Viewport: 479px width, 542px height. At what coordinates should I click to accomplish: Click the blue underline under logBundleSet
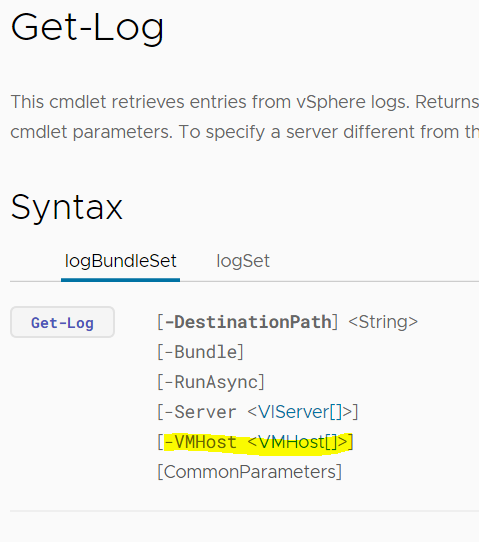pos(120,280)
